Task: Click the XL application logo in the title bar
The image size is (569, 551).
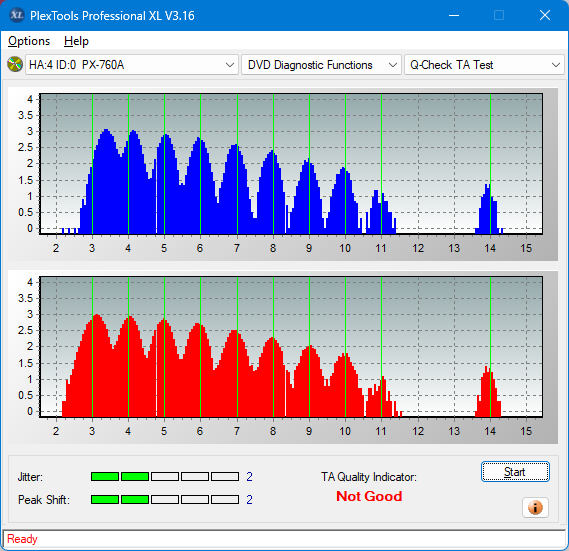Action: pyautogui.click(x=16, y=15)
